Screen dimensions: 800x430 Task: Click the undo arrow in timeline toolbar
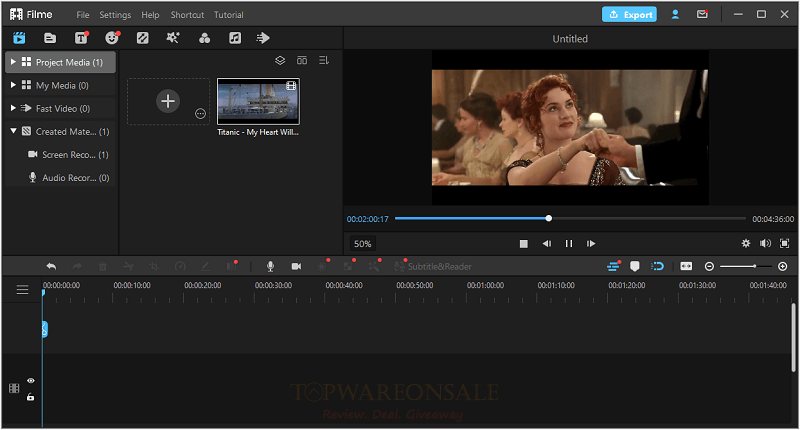pyautogui.click(x=51, y=266)
